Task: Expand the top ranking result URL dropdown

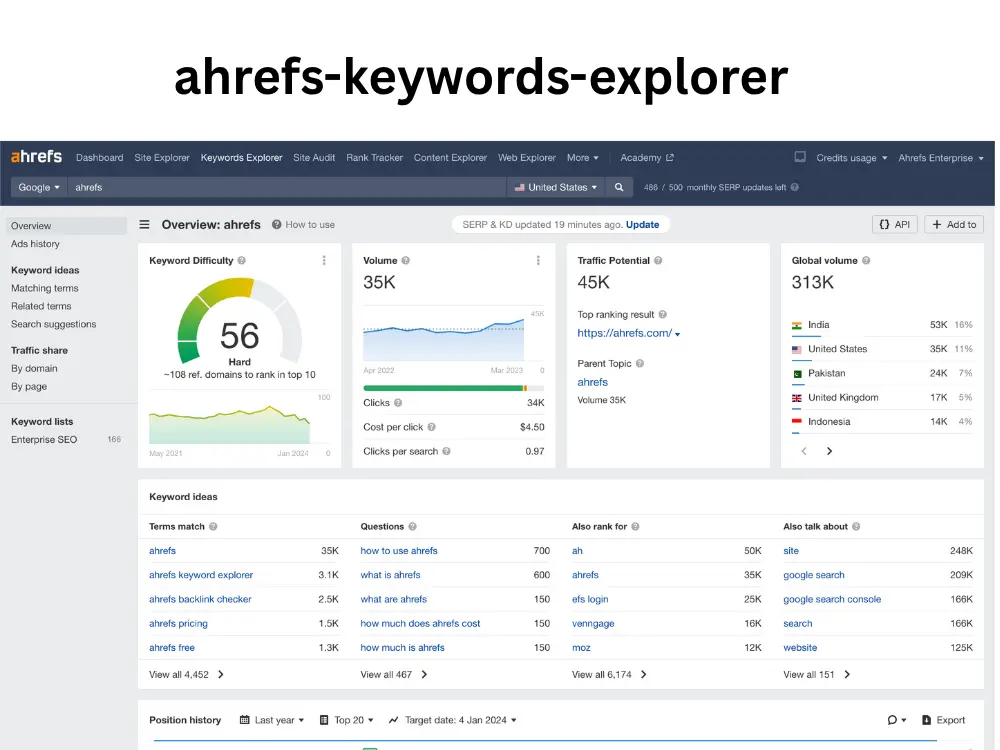Action: pos(677,334)
